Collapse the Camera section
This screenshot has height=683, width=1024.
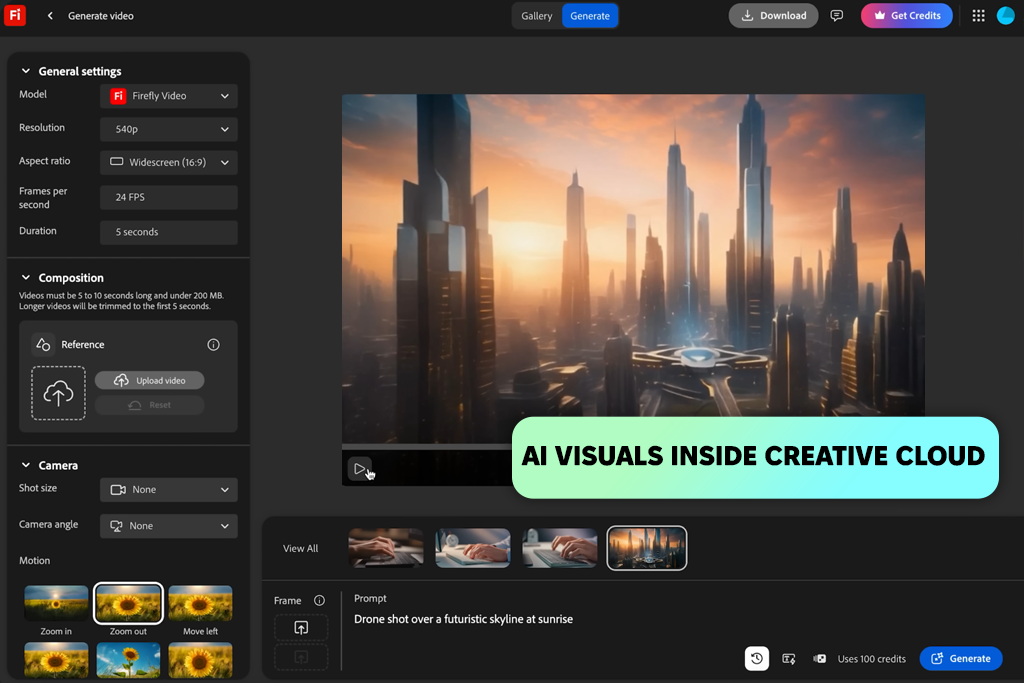coord(26,465)
